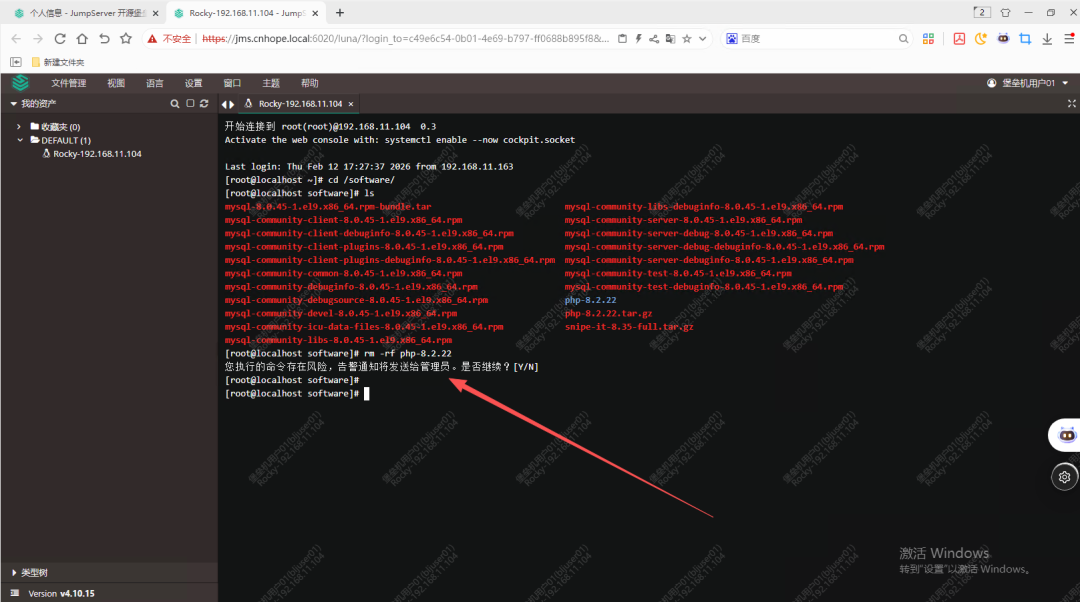Viewport: 1080px width, 602px height.
Task: Open the colorful apps grid icon
Action: pyautogui.click(x=928, y=39)
